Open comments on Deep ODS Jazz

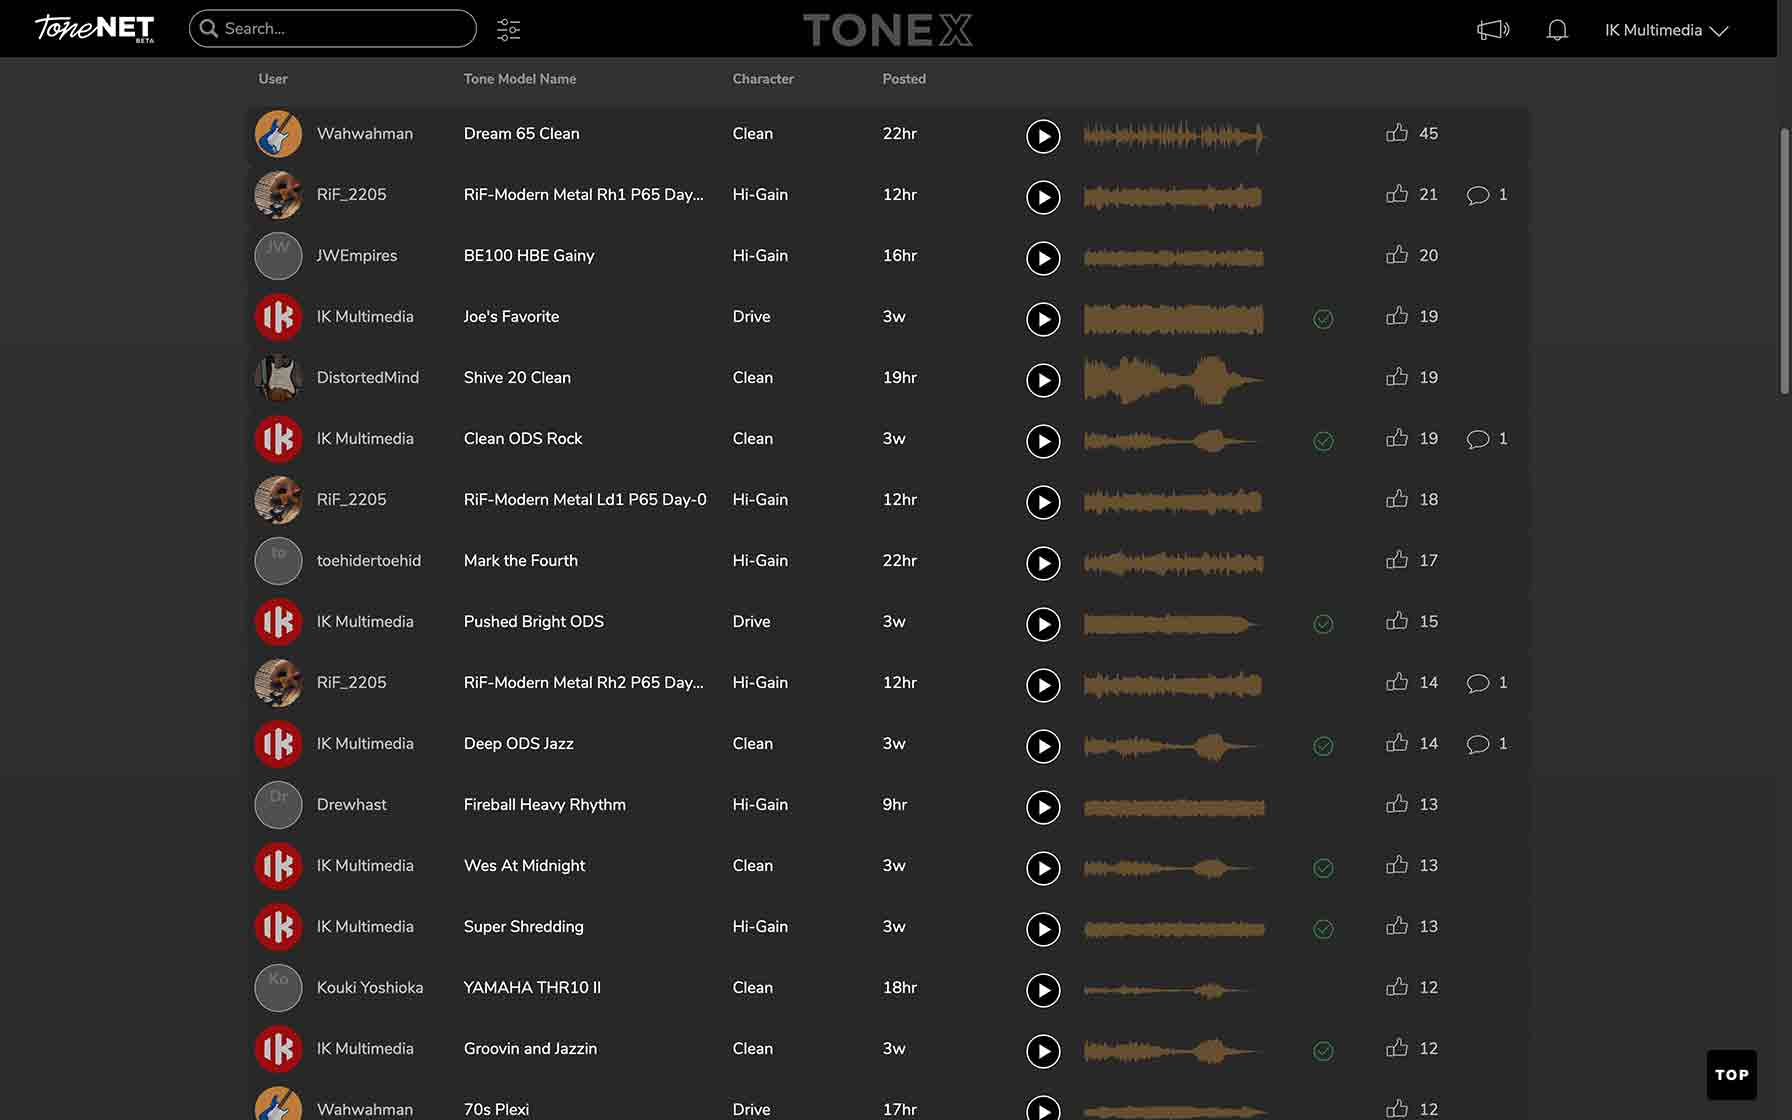pos(1478,744)
